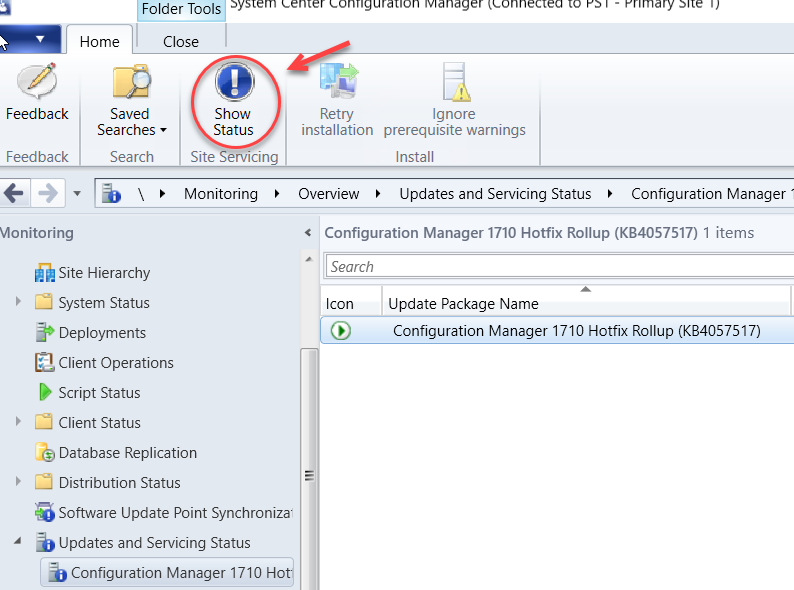Sort by the Icon column header
Image resolution: width=794 pixels, height=590 pixels.
pyautogui.click(x=350, y=303)
